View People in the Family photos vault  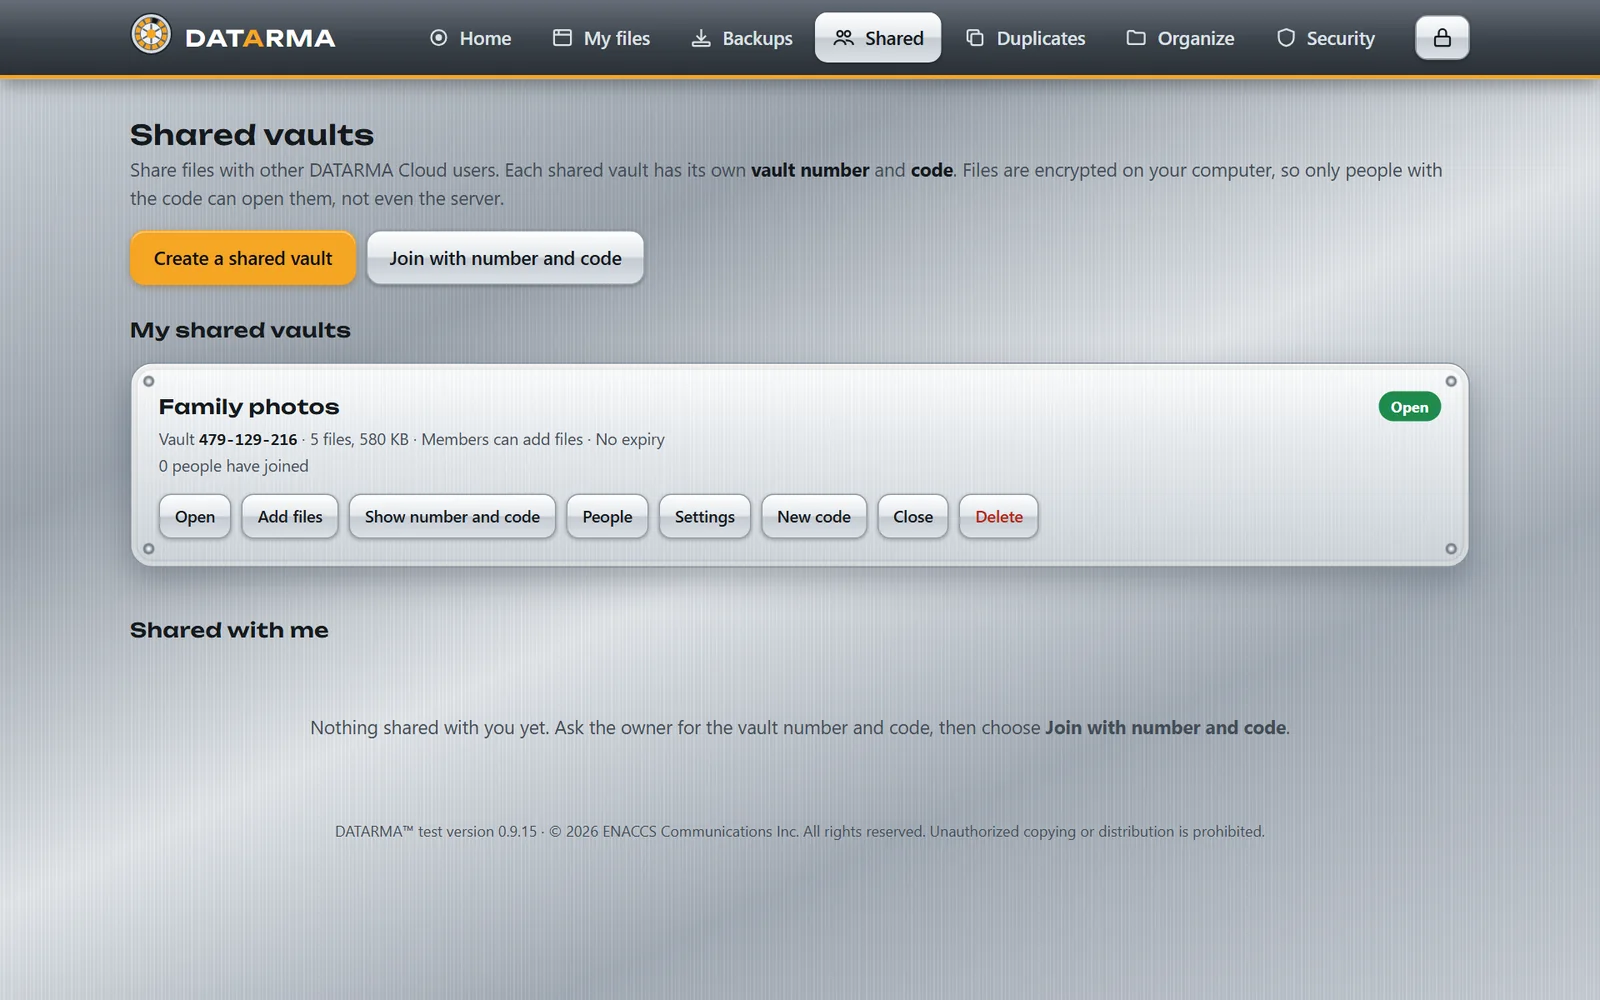point(607,517)
